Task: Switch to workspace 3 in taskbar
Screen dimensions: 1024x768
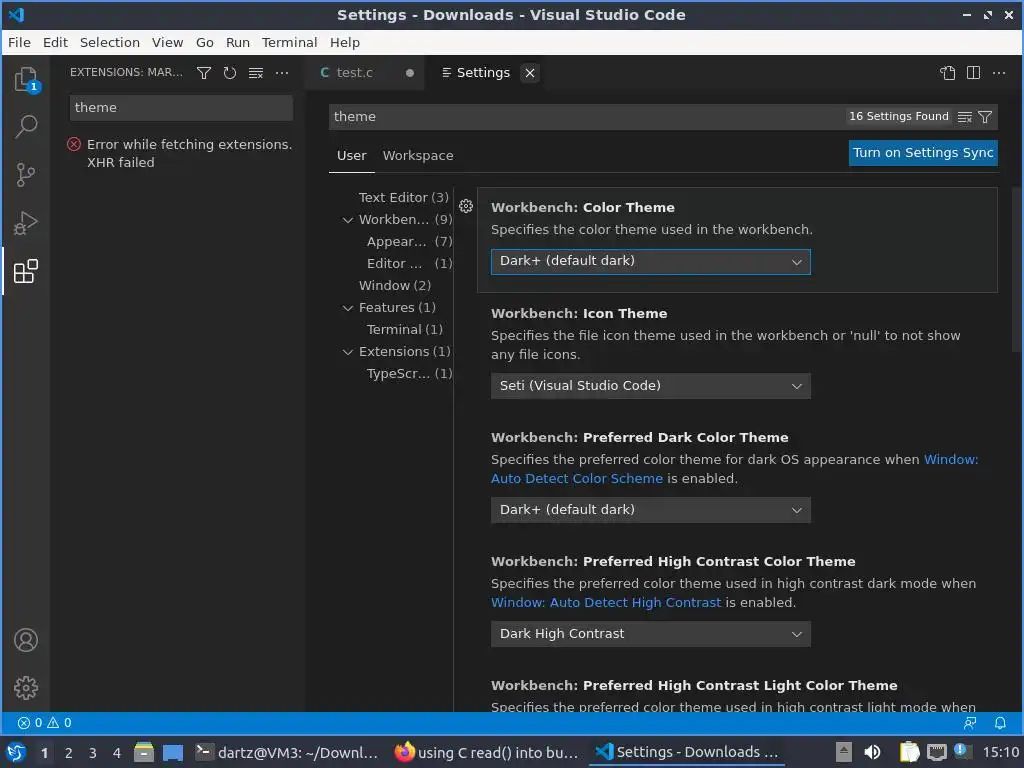Action: click(93, 753)
